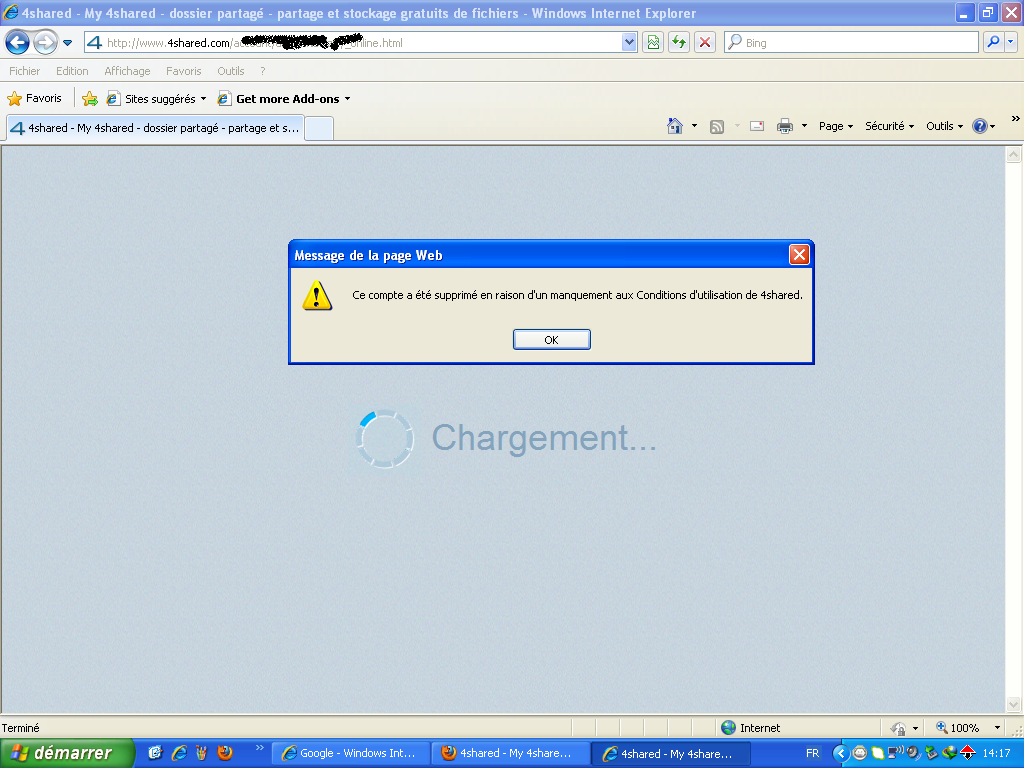Click the Protected Mode lock status icon
This screenshot has width=1024, height=768.
tap(899, 728)
